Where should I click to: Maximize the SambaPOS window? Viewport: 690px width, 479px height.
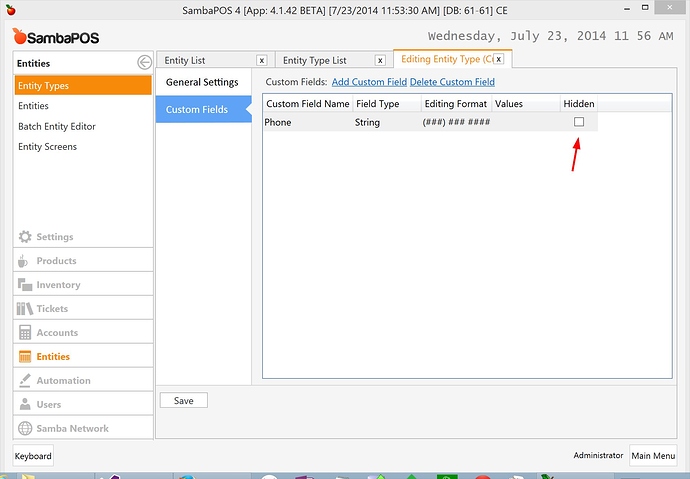pos(645,7)
